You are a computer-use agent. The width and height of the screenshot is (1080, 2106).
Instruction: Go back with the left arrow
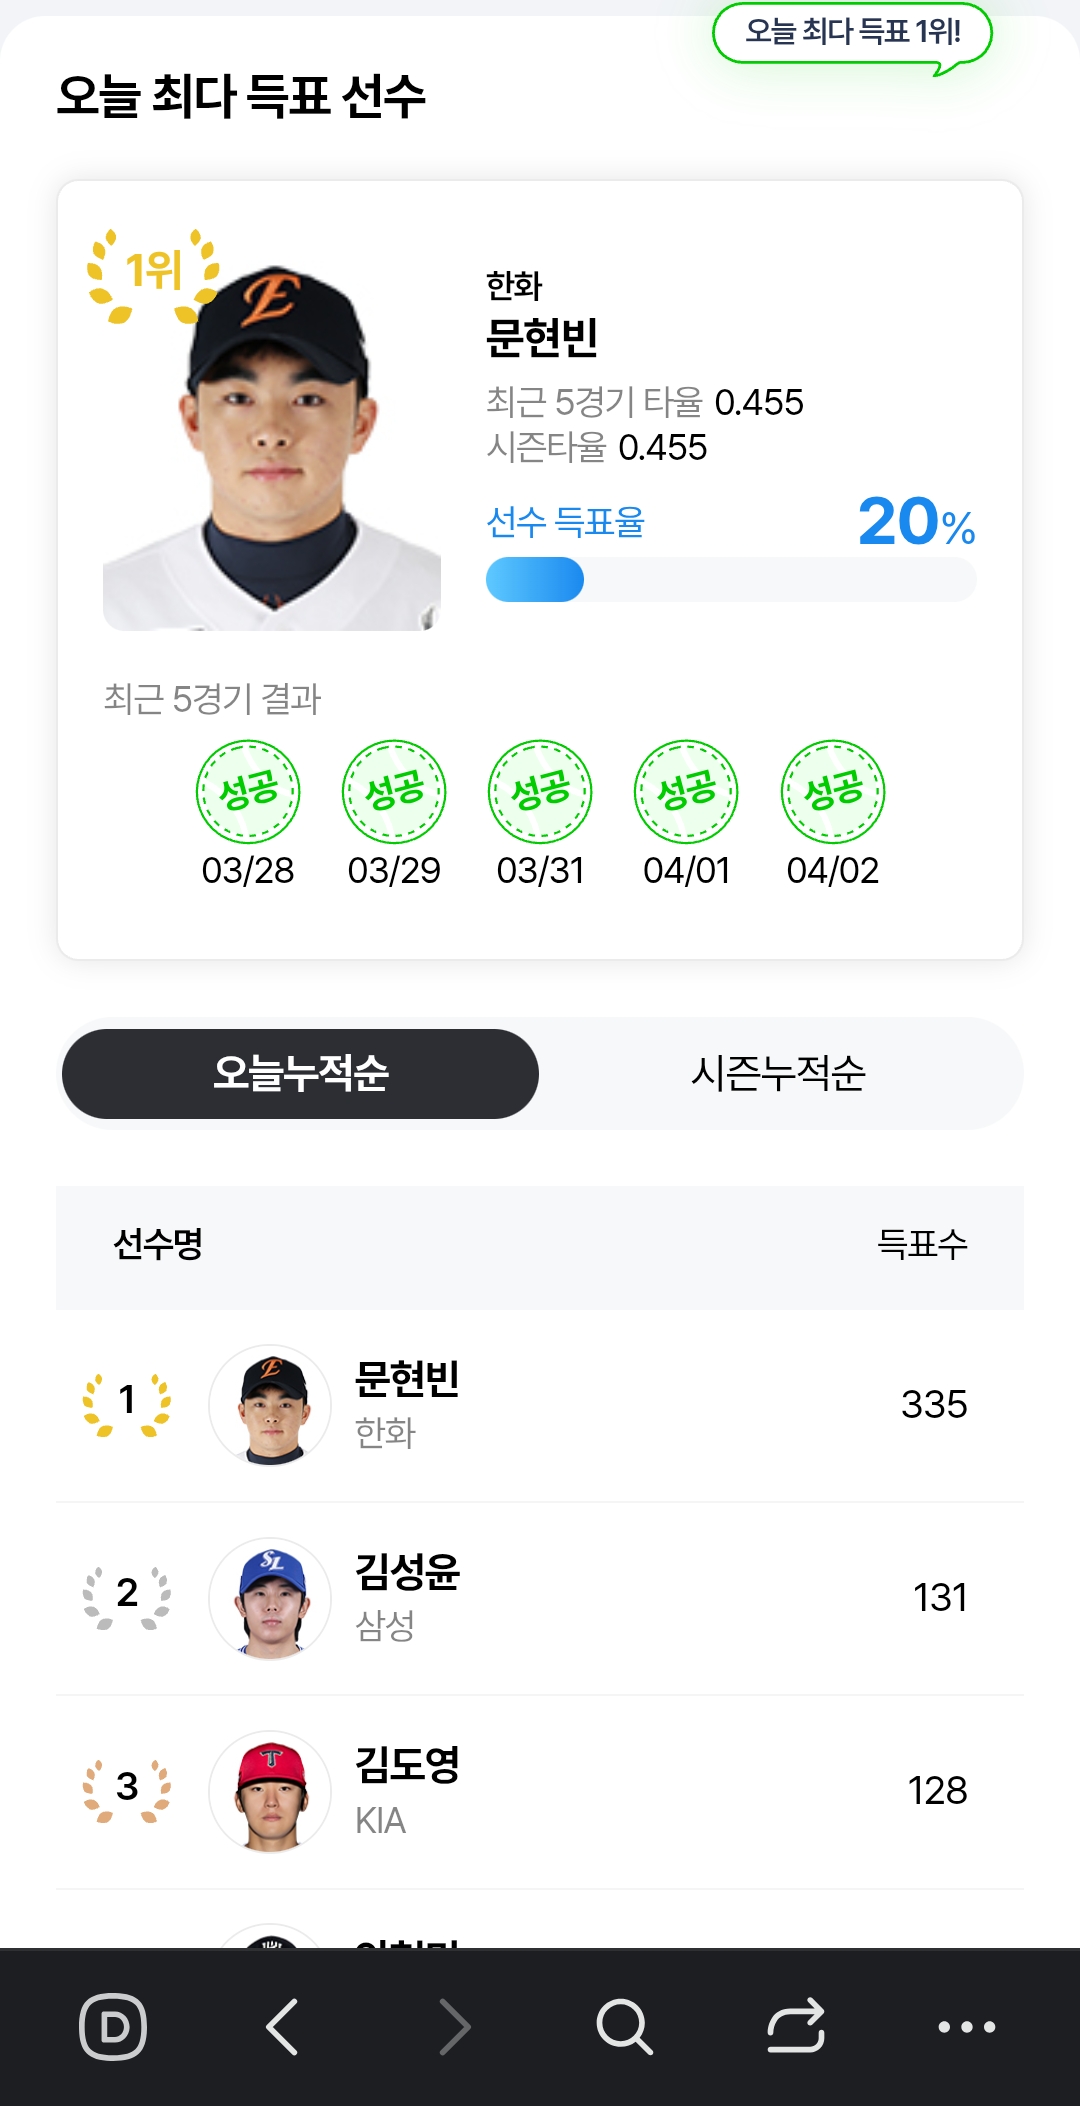click(283, 2026)
